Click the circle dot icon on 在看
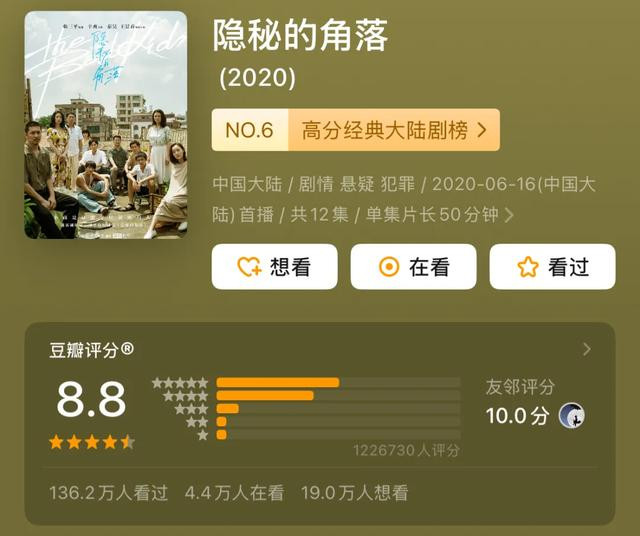The width and height of the screenshot is (640, 536). 389,267
